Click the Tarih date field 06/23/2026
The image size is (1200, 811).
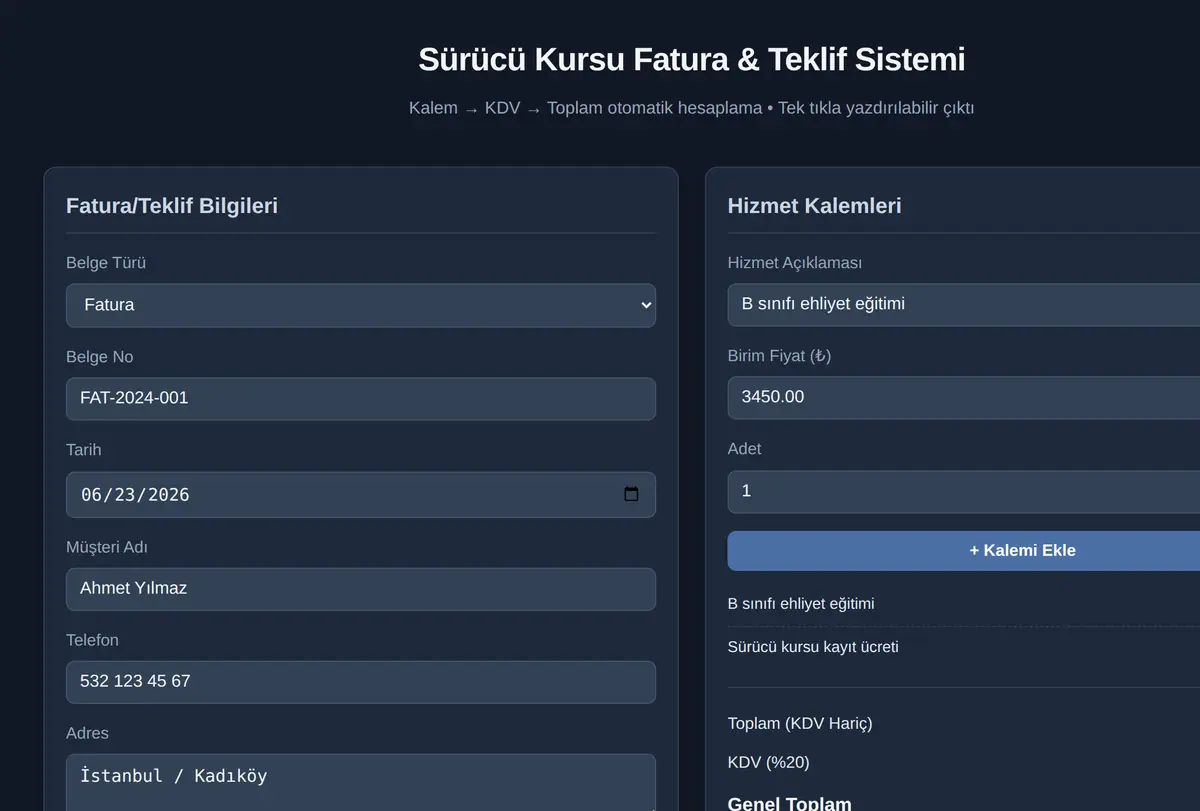point(361,494)
